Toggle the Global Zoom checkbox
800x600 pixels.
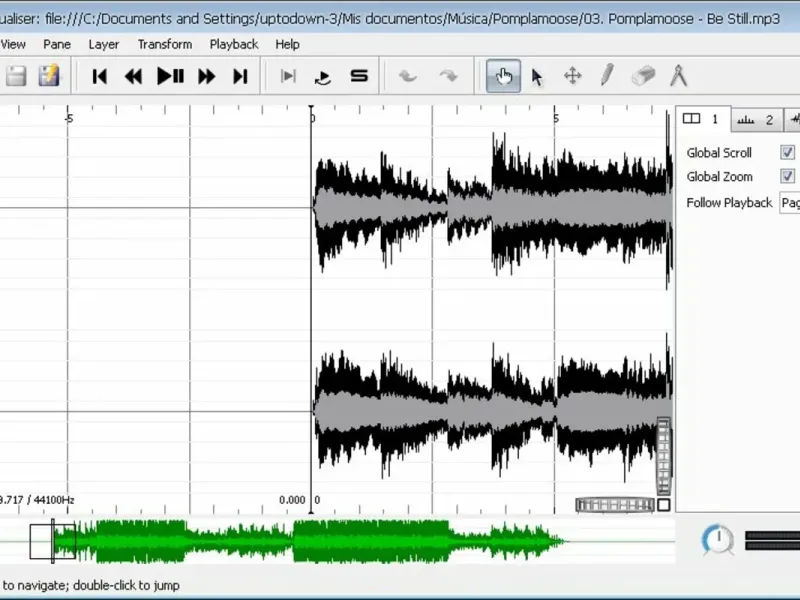787,176
